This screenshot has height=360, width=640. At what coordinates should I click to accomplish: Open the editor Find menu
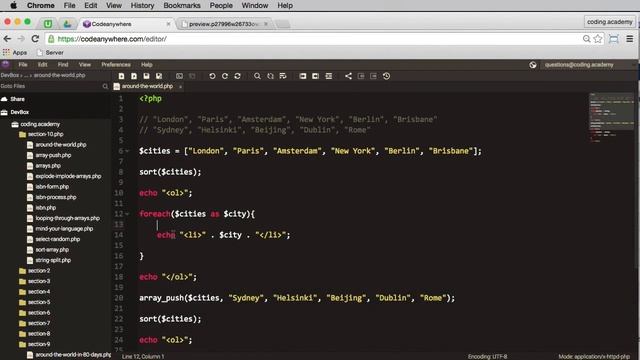(x=63, y=64)
